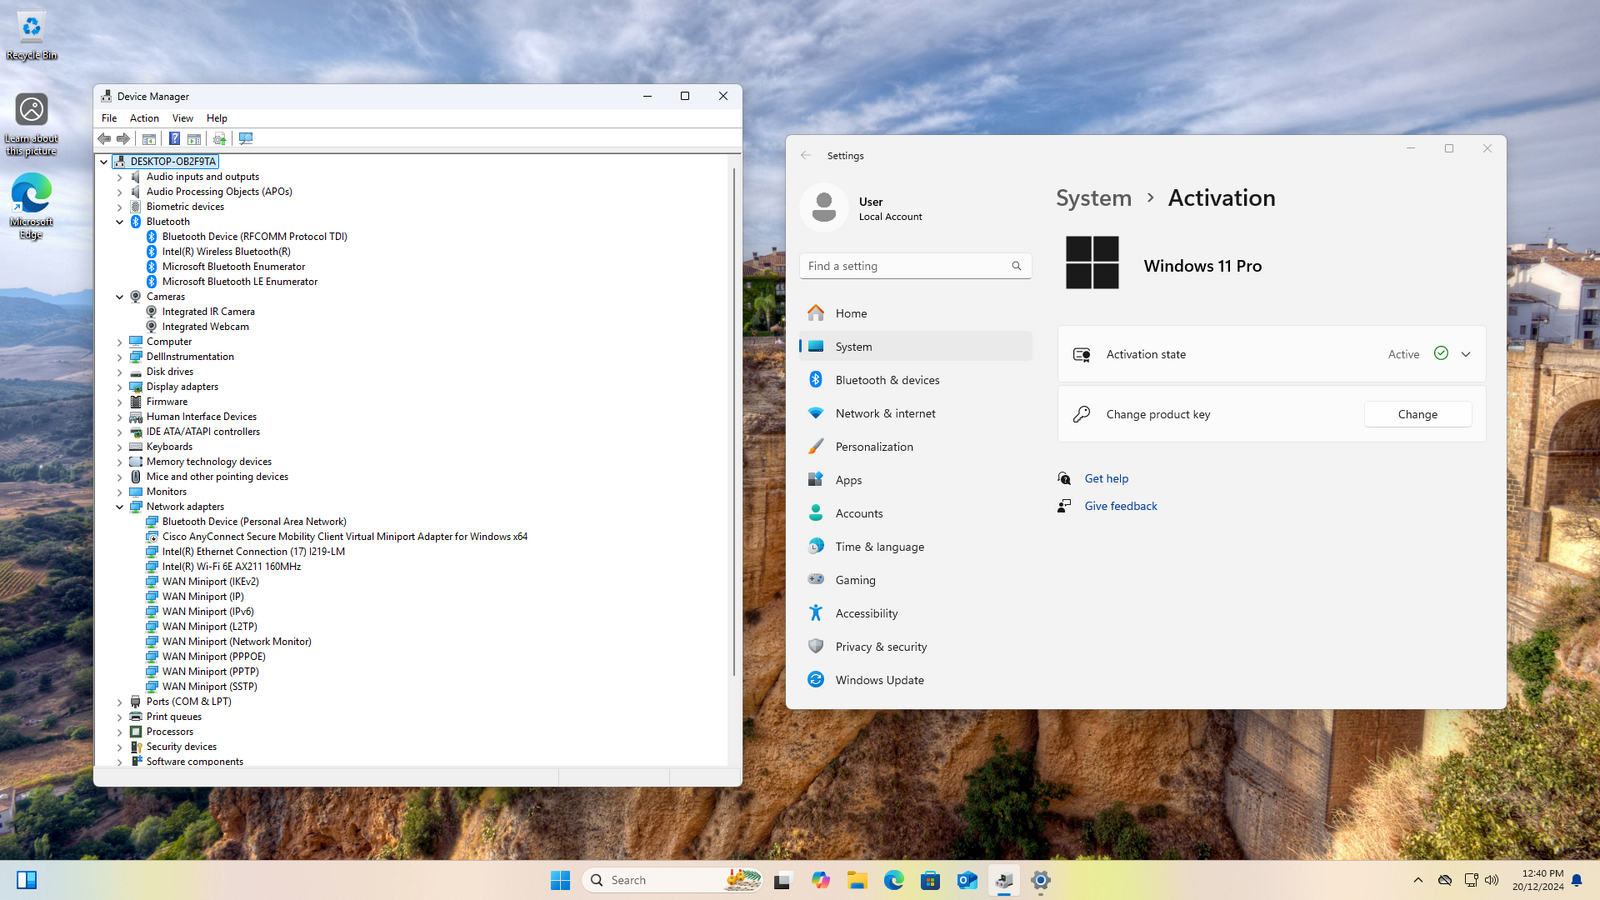
Task: Click the Ports (COM & LPT) icon
Action: coord(136,702)
